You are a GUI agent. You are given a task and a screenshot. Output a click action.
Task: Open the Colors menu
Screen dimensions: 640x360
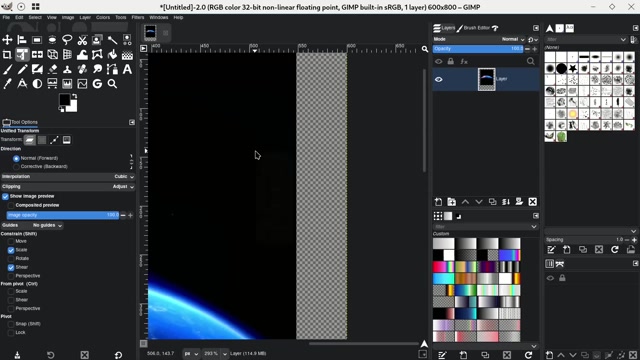click(103, 18)
